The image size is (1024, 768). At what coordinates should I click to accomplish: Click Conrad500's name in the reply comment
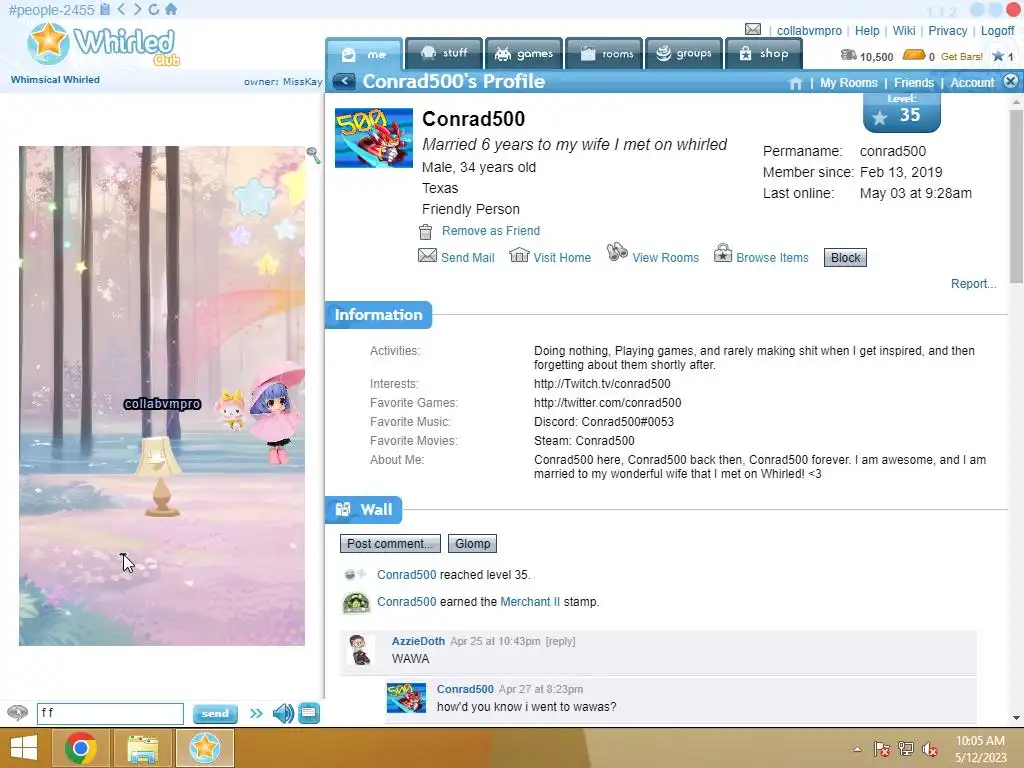[465, 689]
